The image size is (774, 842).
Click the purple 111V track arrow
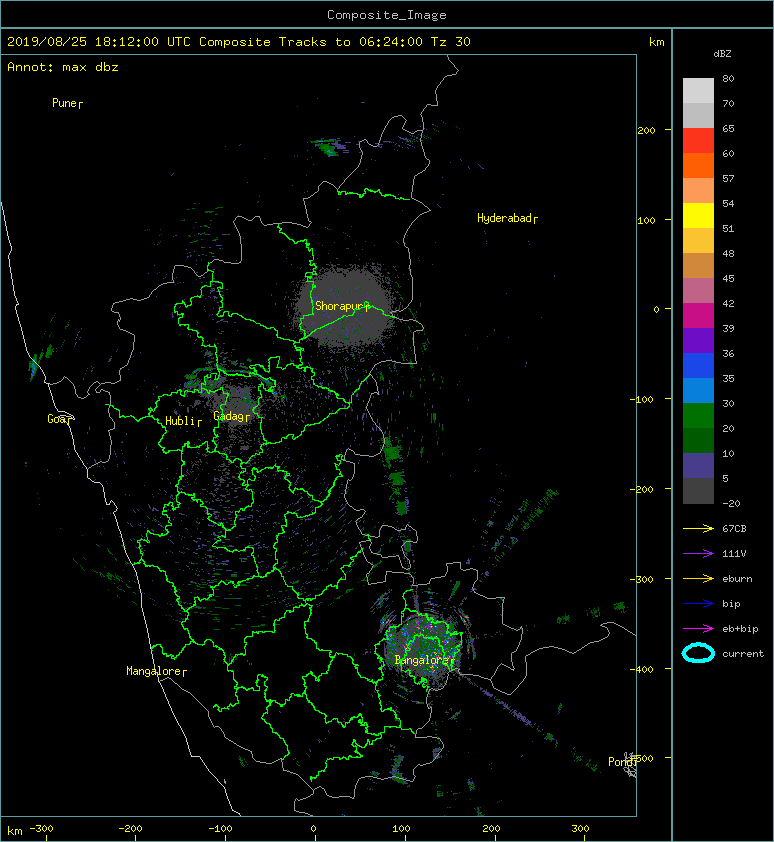tap(698, 554)
